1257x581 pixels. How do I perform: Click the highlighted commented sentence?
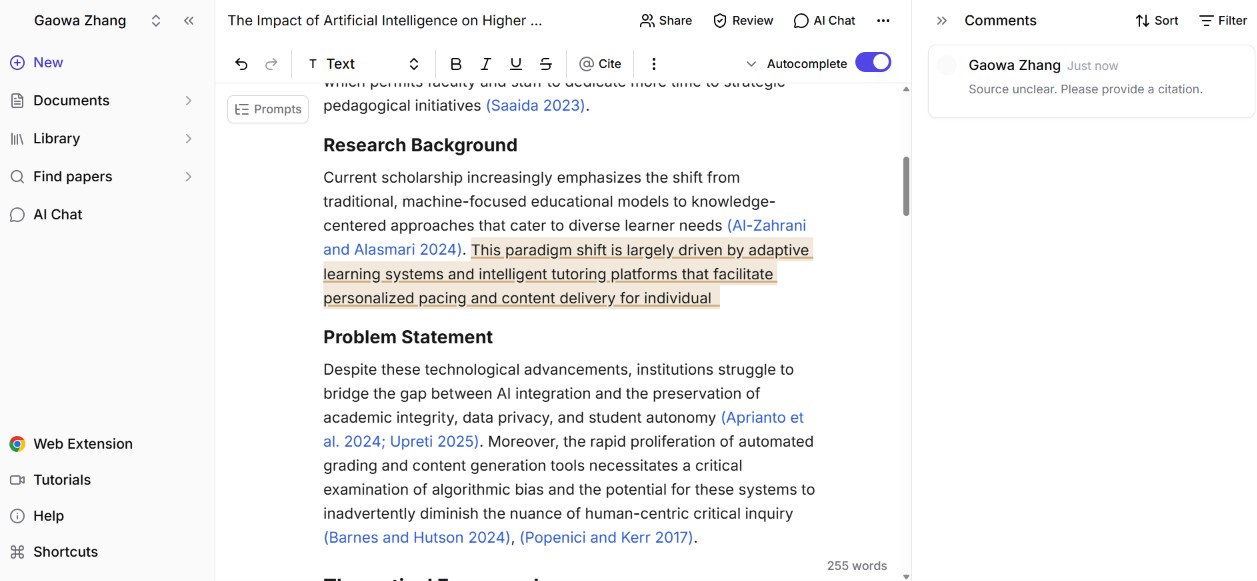pos(568,274)
